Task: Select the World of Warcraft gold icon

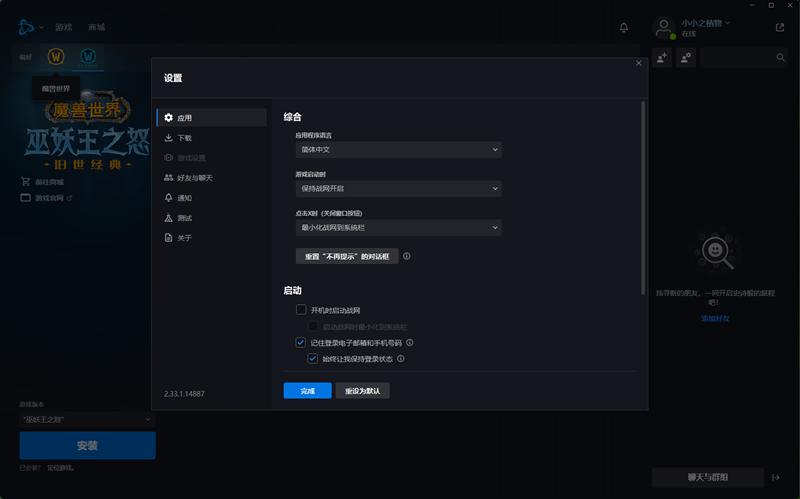Action: point(56,56)
